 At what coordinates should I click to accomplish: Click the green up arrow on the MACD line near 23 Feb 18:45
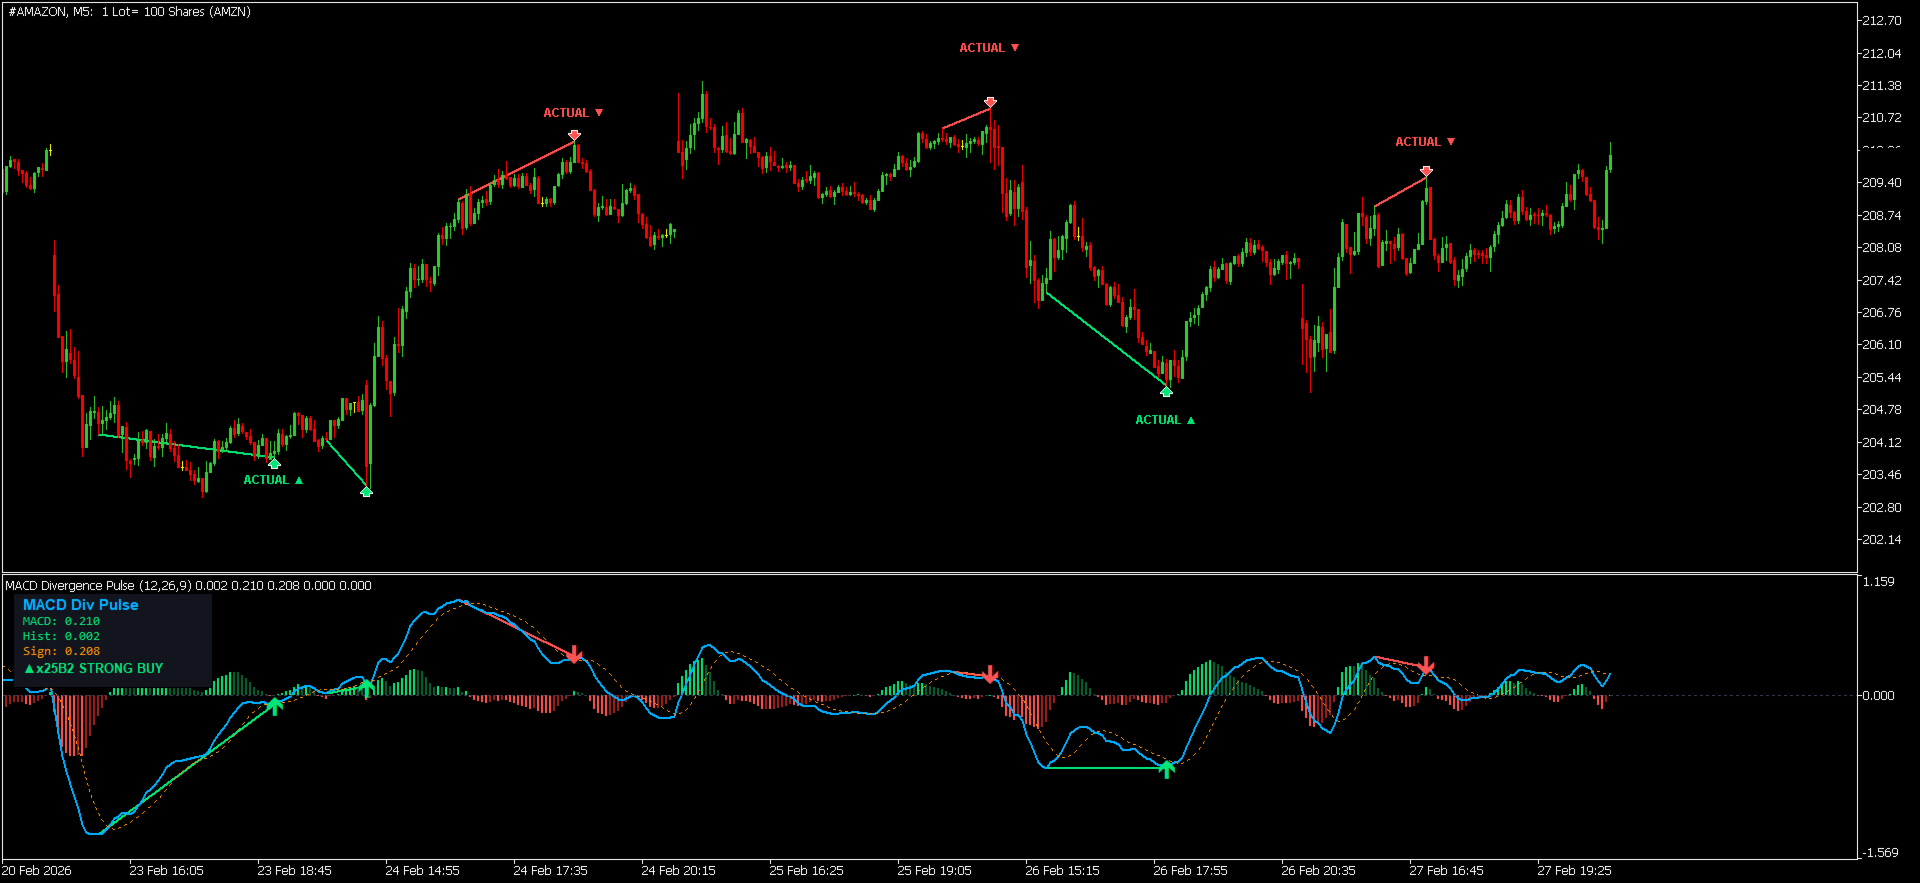tap(274, 706)
